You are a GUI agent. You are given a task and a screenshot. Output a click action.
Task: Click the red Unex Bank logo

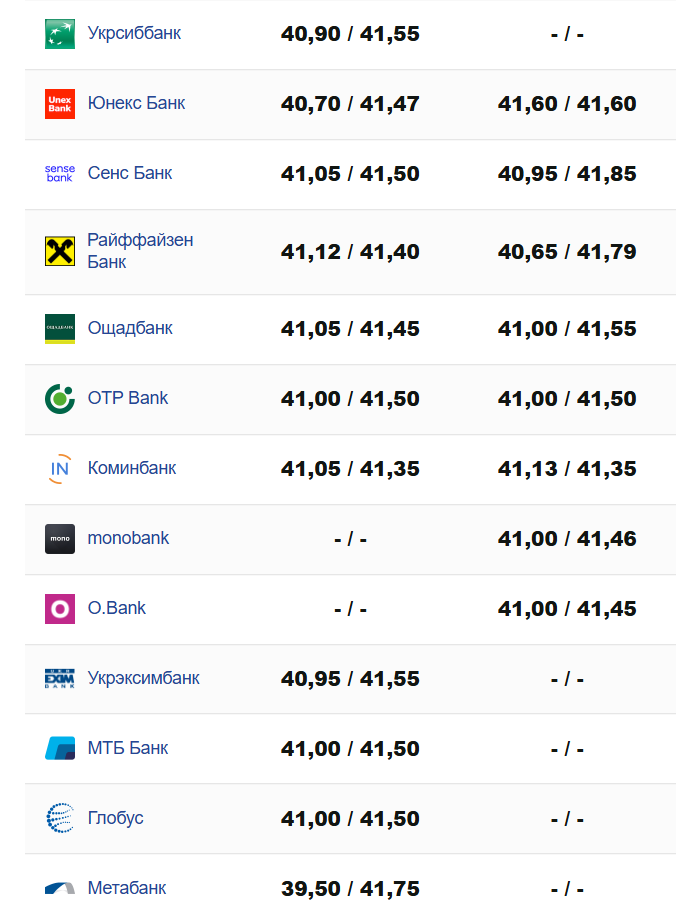click(x=60, y=104)
